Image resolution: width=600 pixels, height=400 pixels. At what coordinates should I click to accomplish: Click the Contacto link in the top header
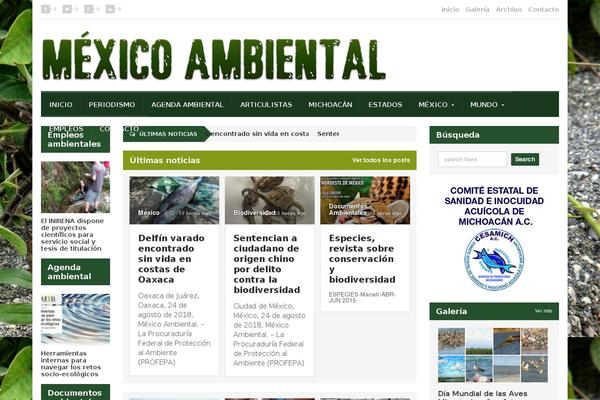[543, 9]
